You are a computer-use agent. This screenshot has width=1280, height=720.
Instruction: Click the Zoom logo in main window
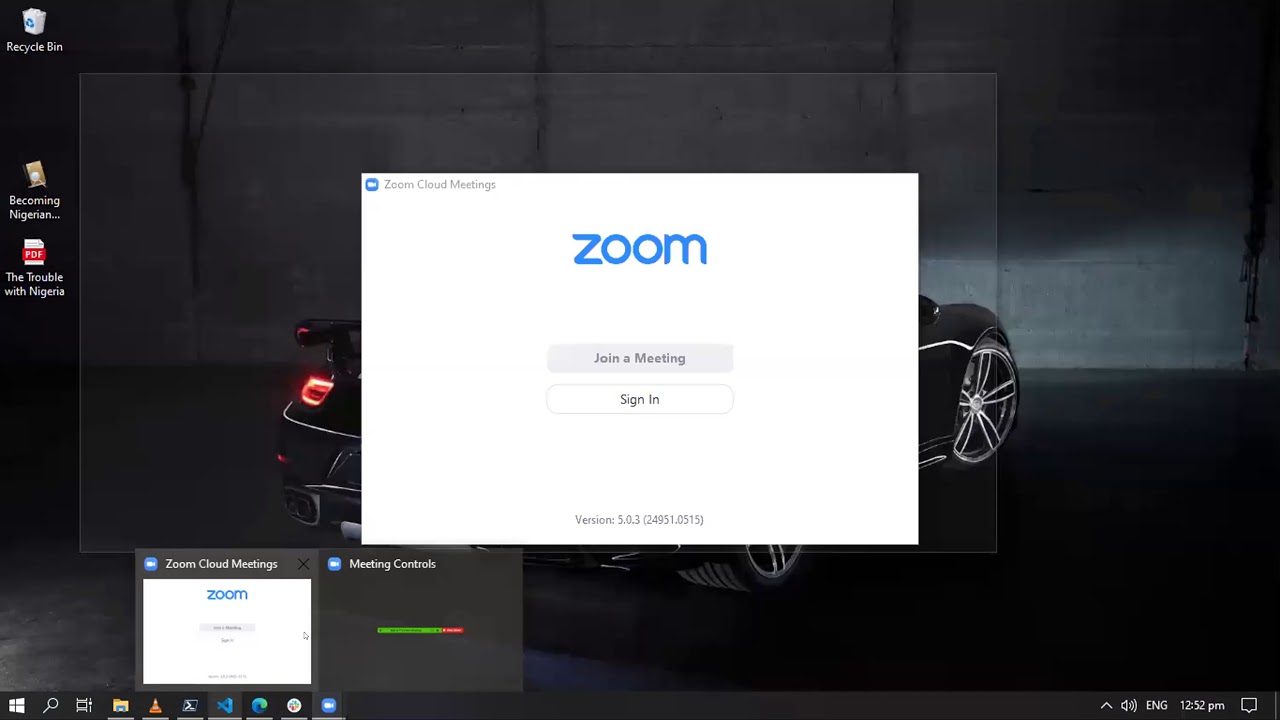click(640, 249)
